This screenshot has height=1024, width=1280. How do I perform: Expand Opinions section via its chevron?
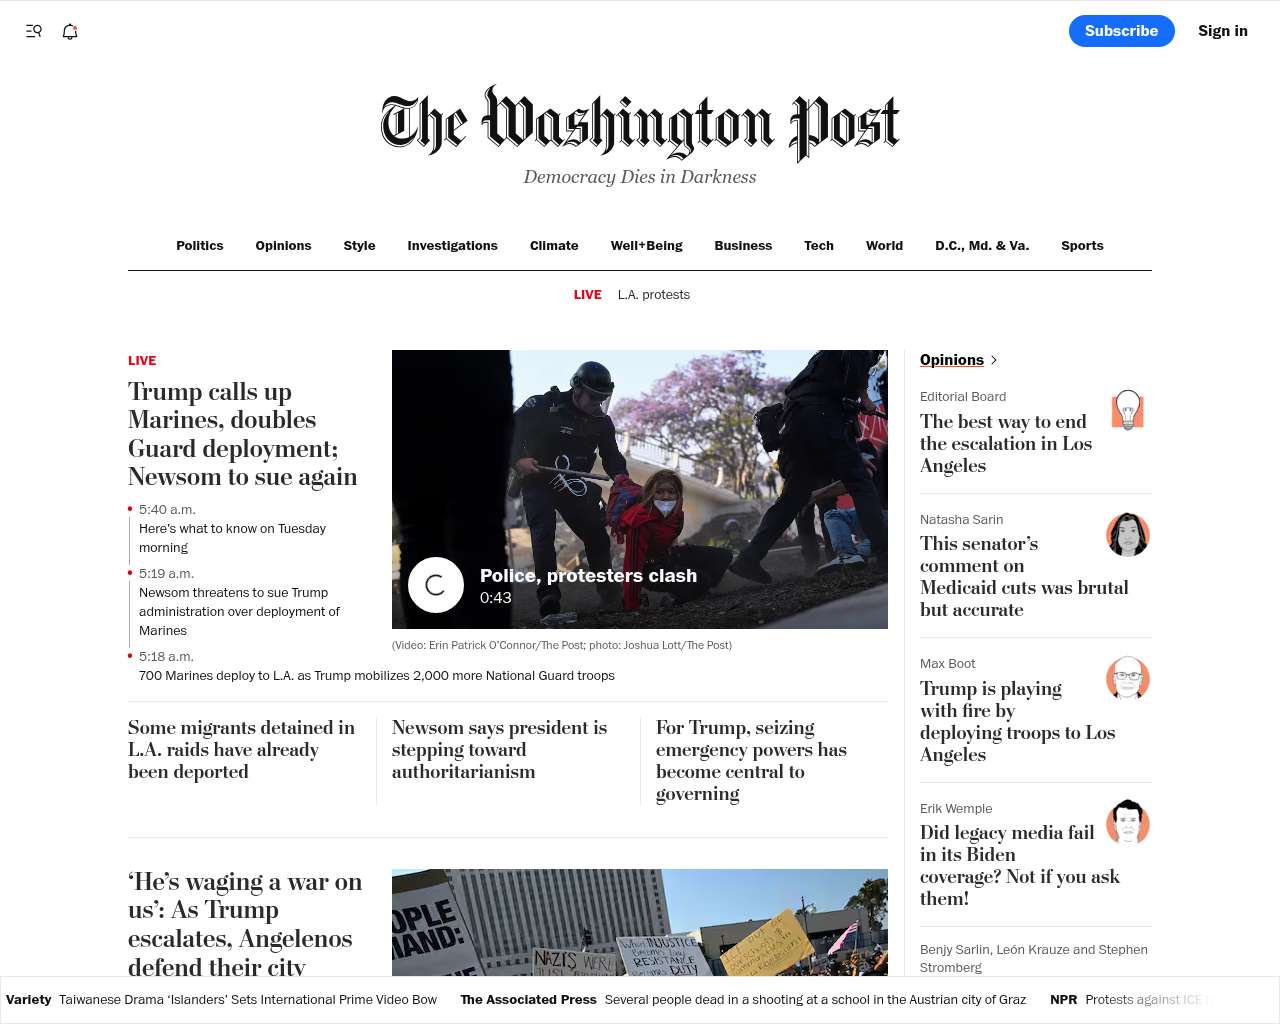point(993,360)
